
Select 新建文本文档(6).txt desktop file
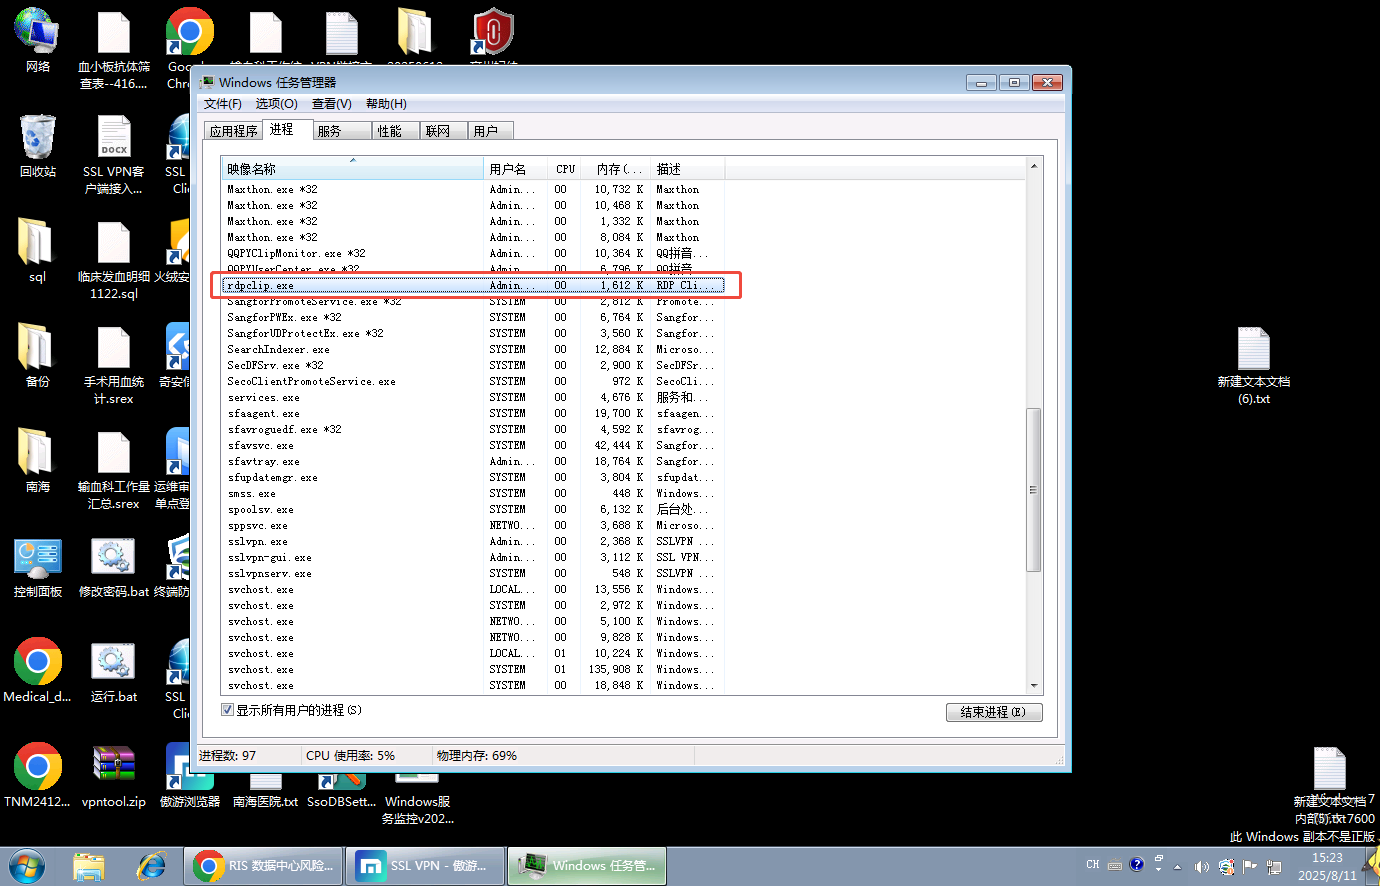tap(1254, 365)
